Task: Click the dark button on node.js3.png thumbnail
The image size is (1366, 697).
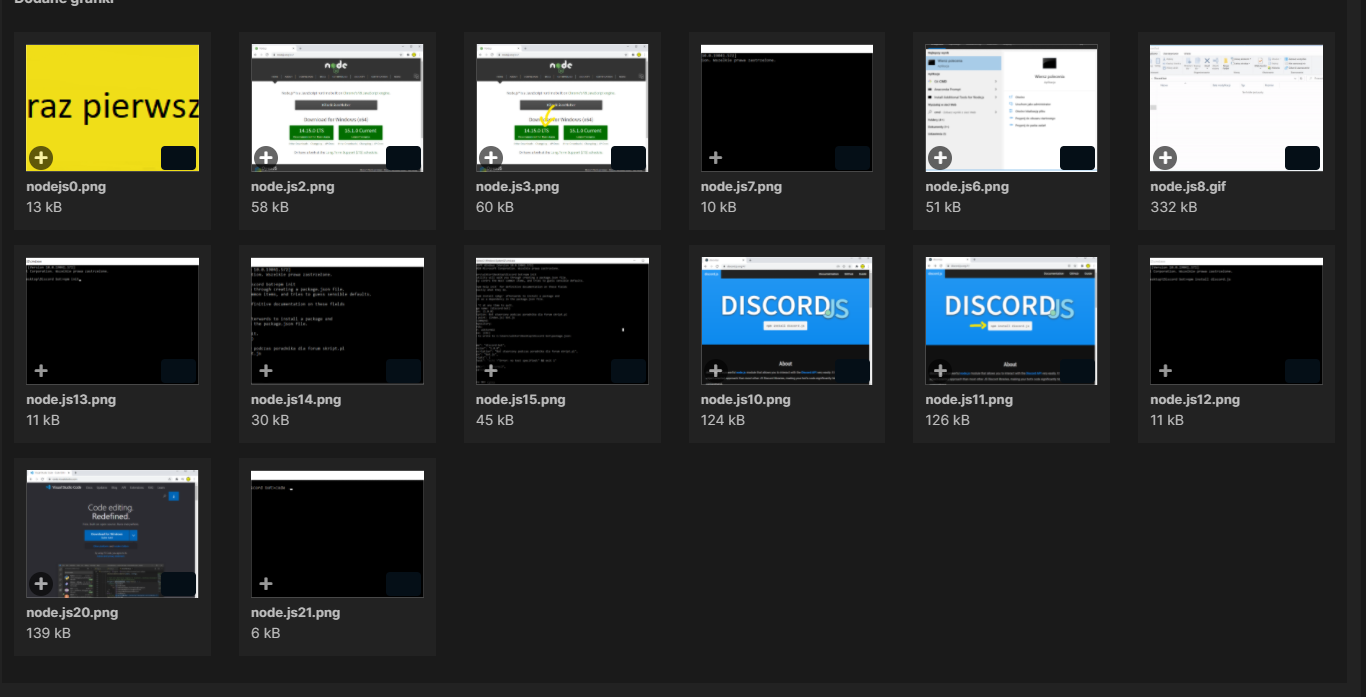Action: [628, 158]
